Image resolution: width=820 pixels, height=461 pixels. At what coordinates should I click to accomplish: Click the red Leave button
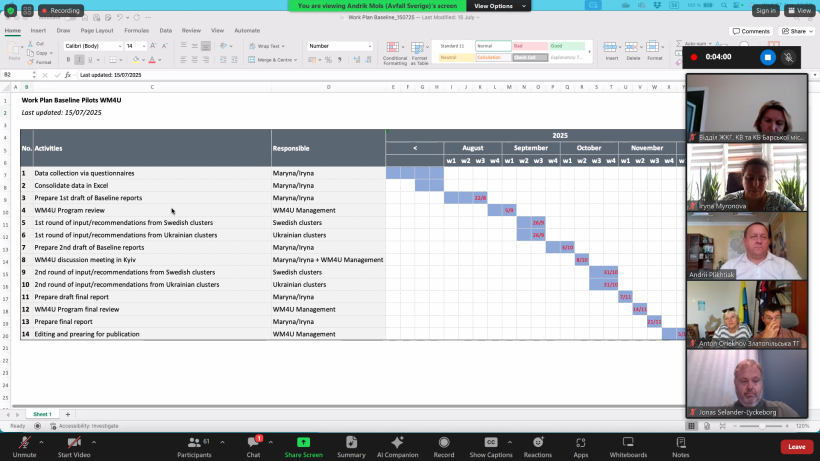796,446
